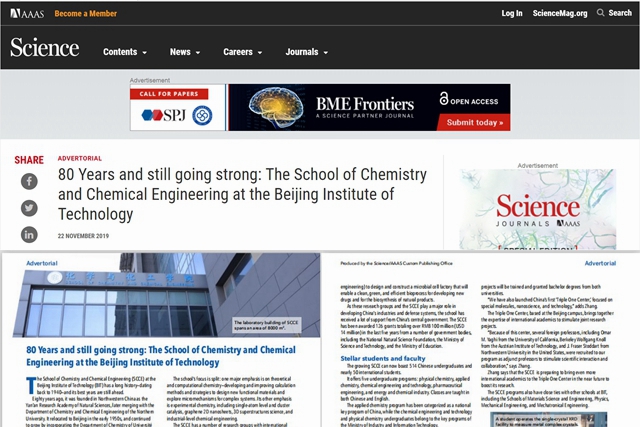Click the Log In link
Image resolution: width=640 pixels, height=427 pixels.
(x=512, y=14)
